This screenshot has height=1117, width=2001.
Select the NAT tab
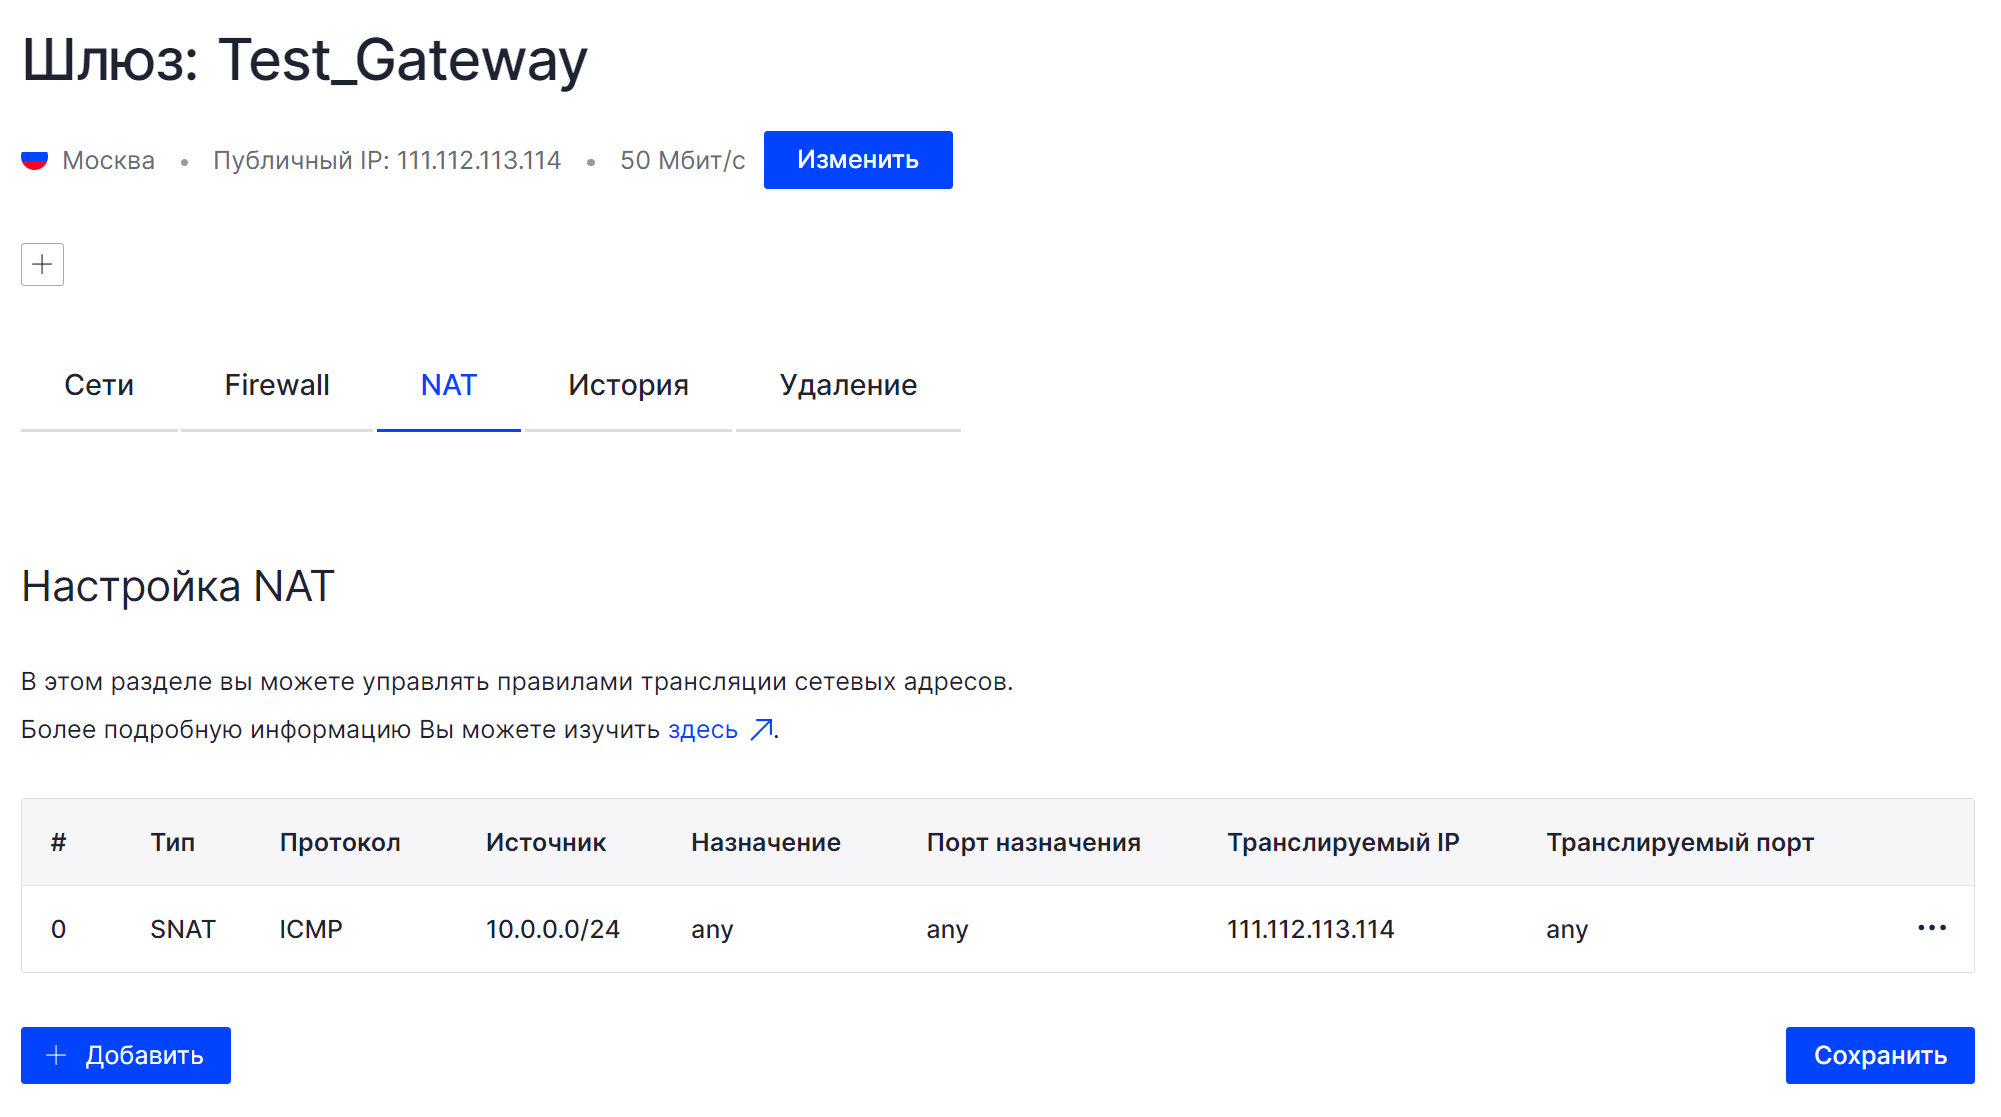point(448,385)
